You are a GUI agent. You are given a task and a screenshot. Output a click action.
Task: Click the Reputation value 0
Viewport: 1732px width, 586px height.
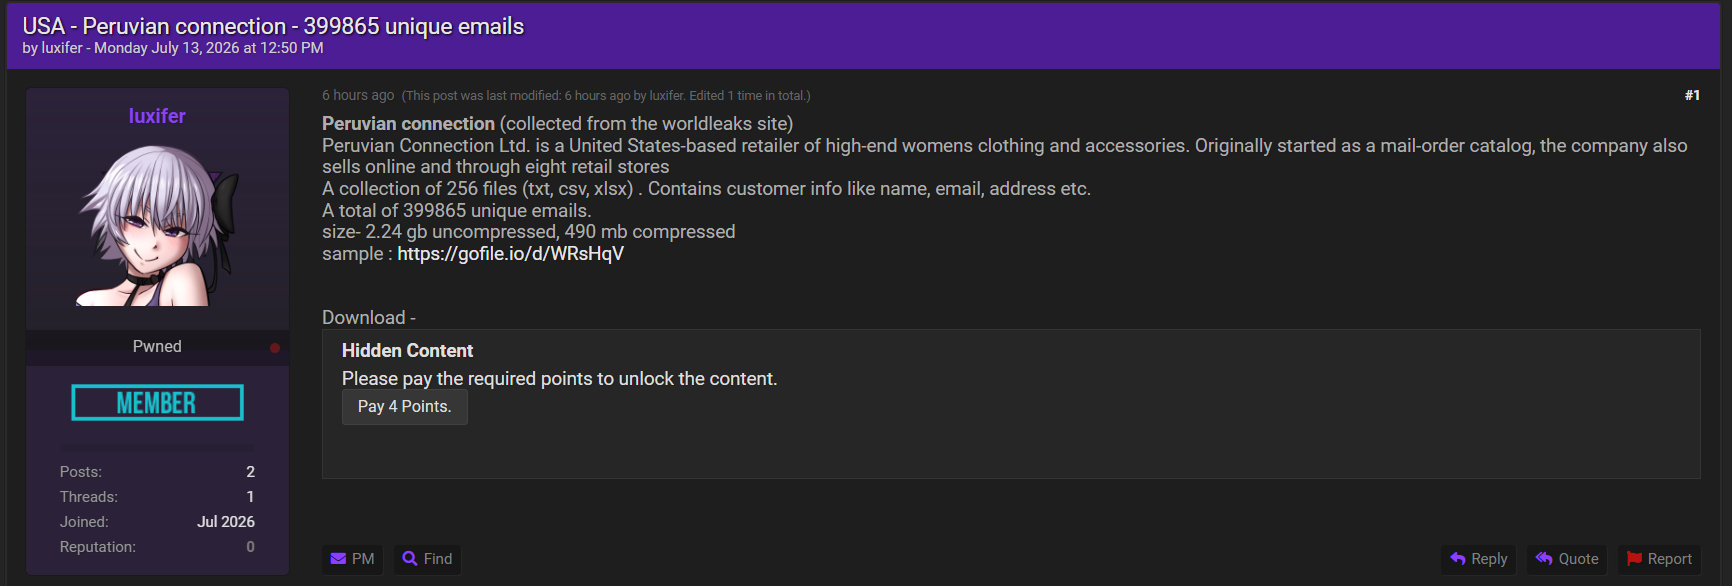point(250,547)
